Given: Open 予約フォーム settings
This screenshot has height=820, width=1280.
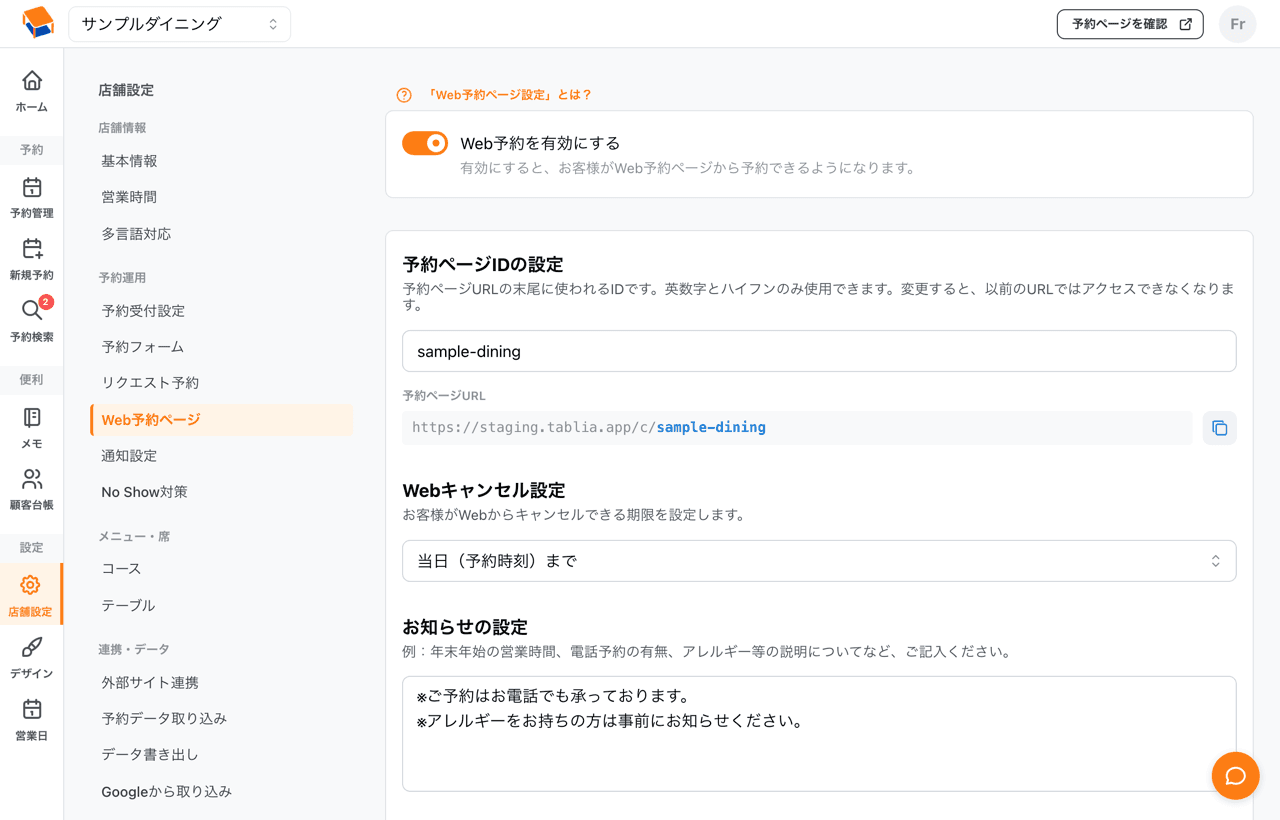Looking at the screenshot, I should pos(143,347).
